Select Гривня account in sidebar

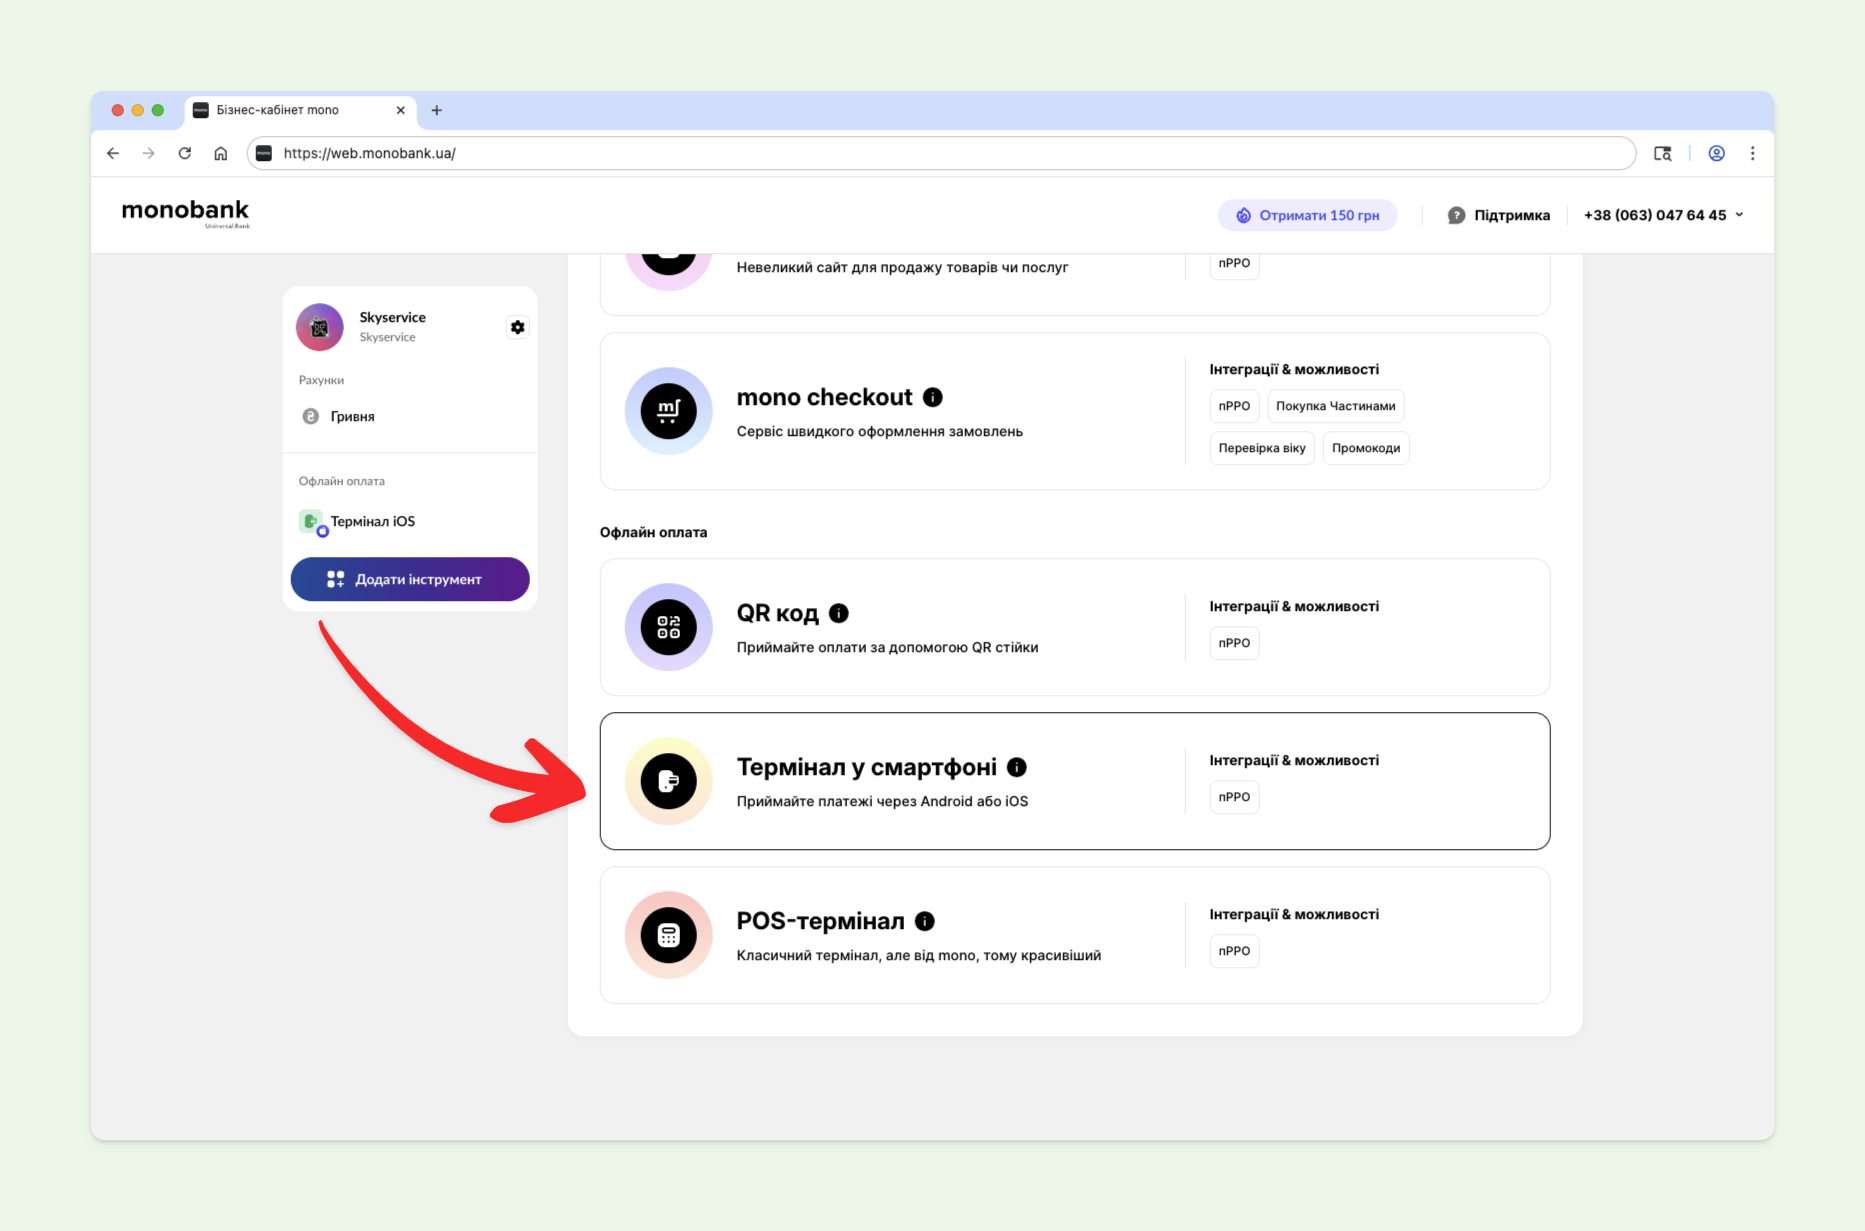pos(352,416)
